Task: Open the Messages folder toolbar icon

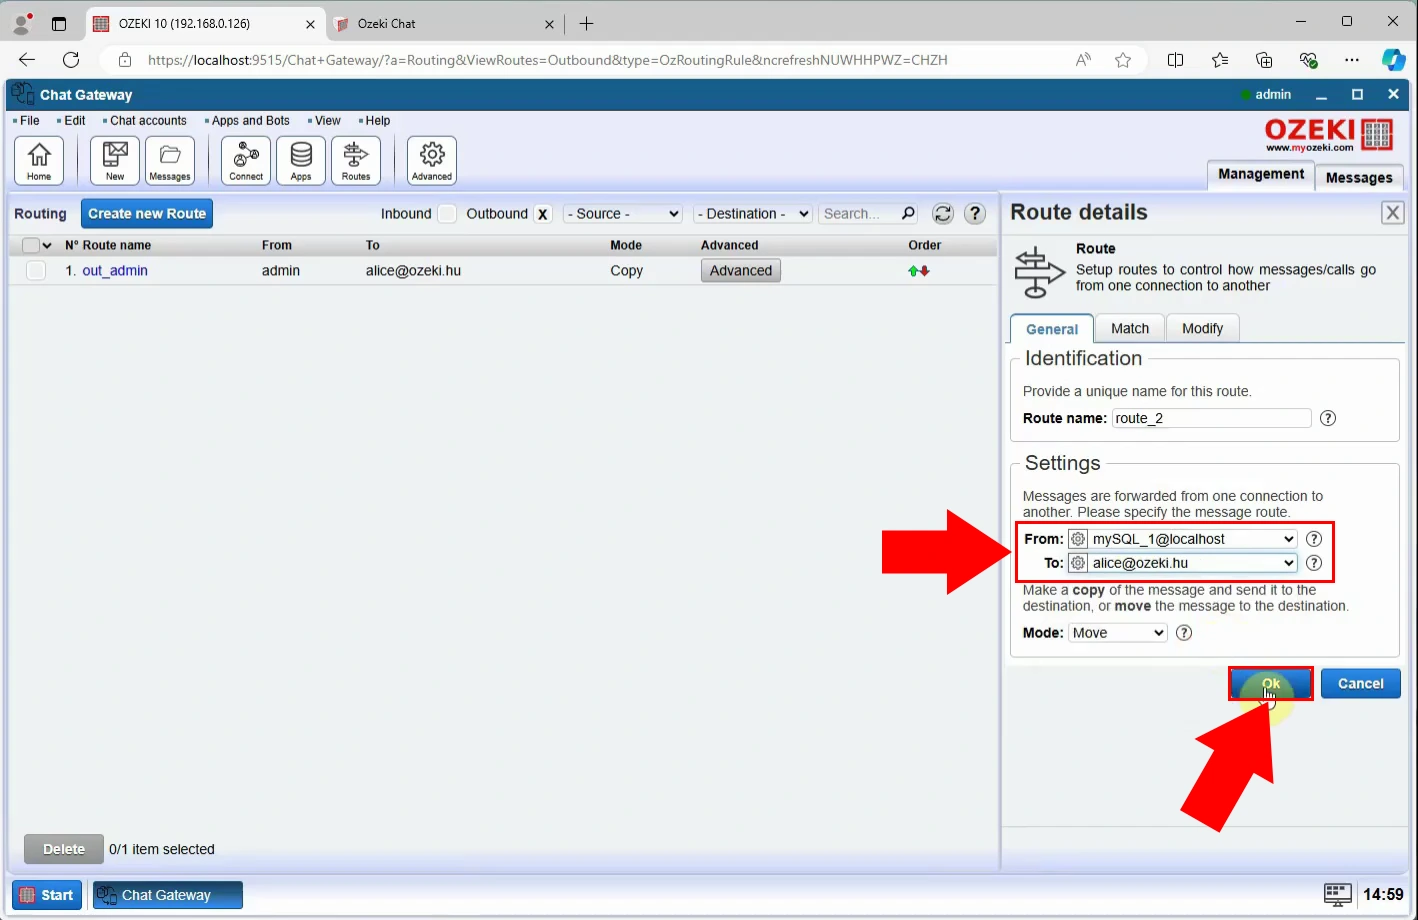Action: pos(170,160)
